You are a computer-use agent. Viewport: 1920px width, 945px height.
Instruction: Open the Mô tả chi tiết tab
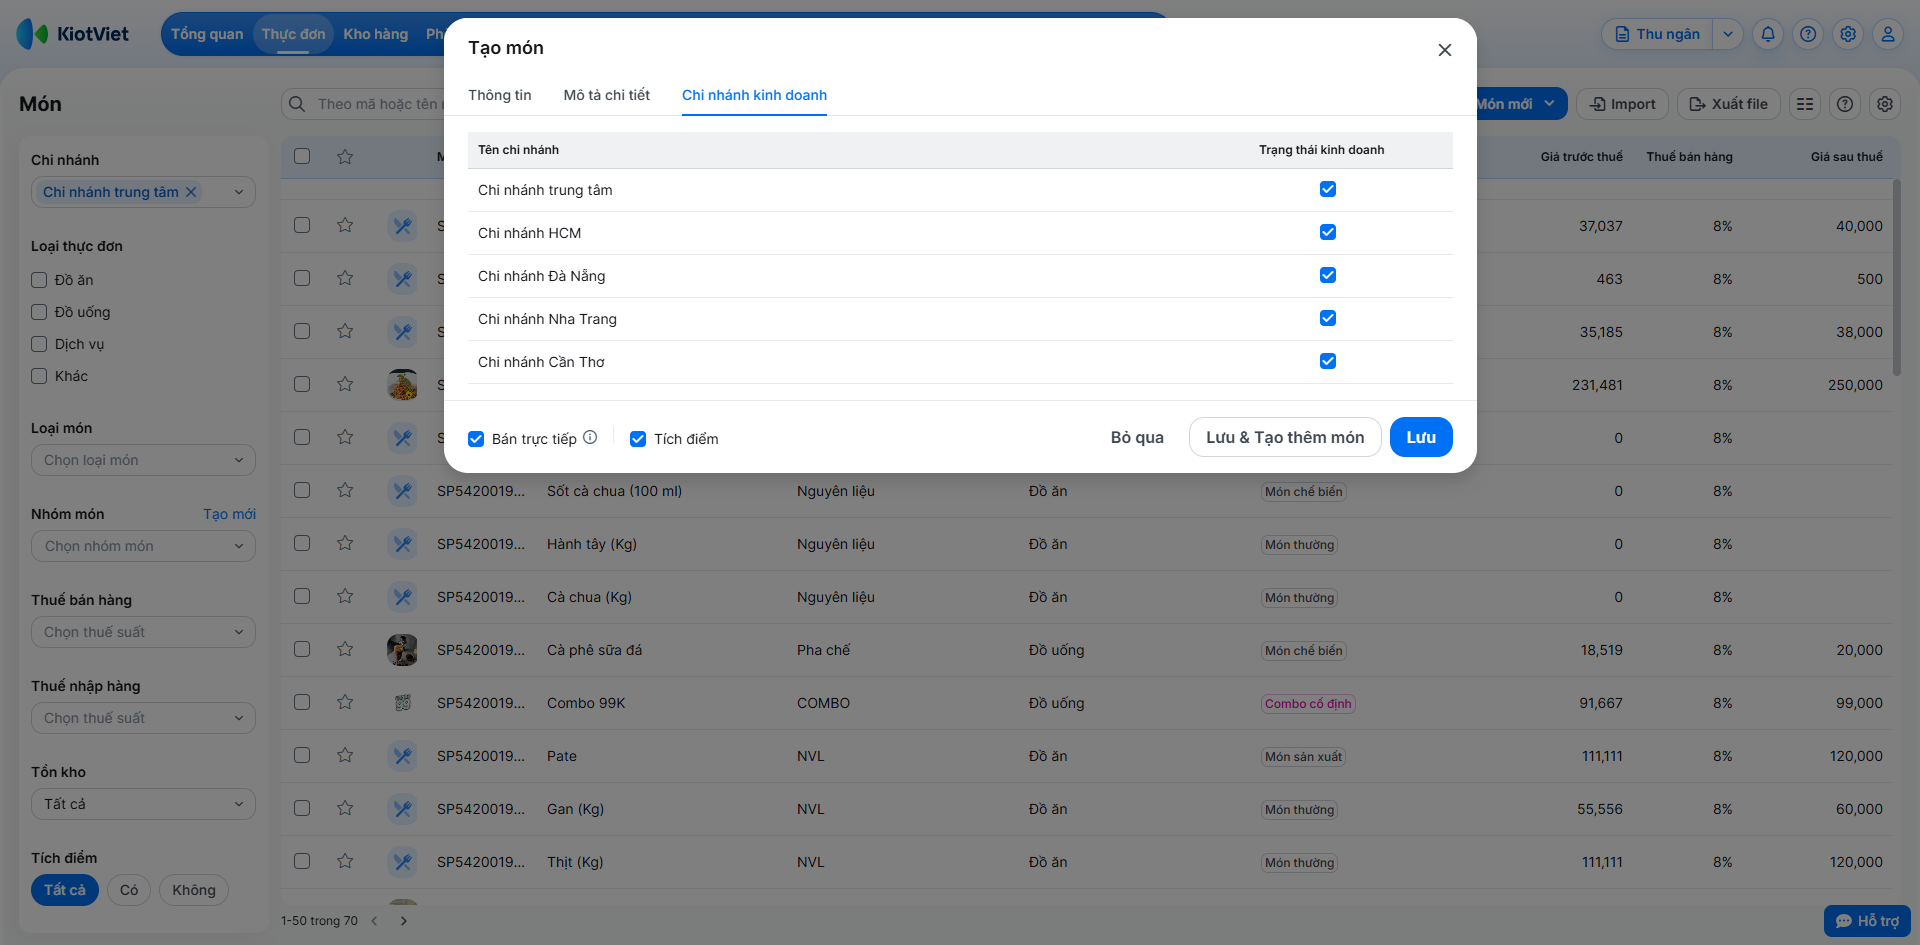pos(606,95)
